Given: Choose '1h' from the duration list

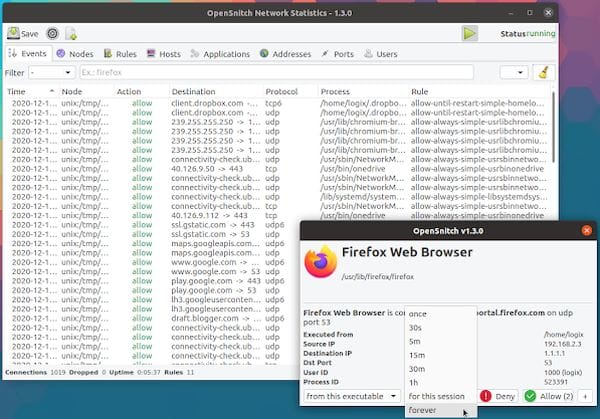Looking at the screenshot, I should 441,383.
